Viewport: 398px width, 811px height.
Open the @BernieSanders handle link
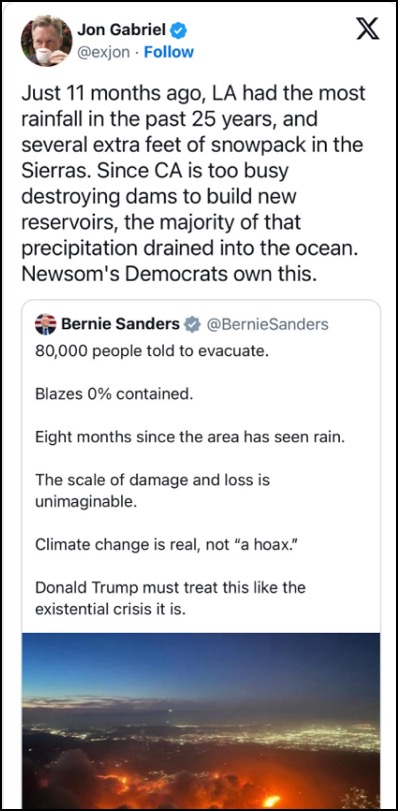pos(268,324)
